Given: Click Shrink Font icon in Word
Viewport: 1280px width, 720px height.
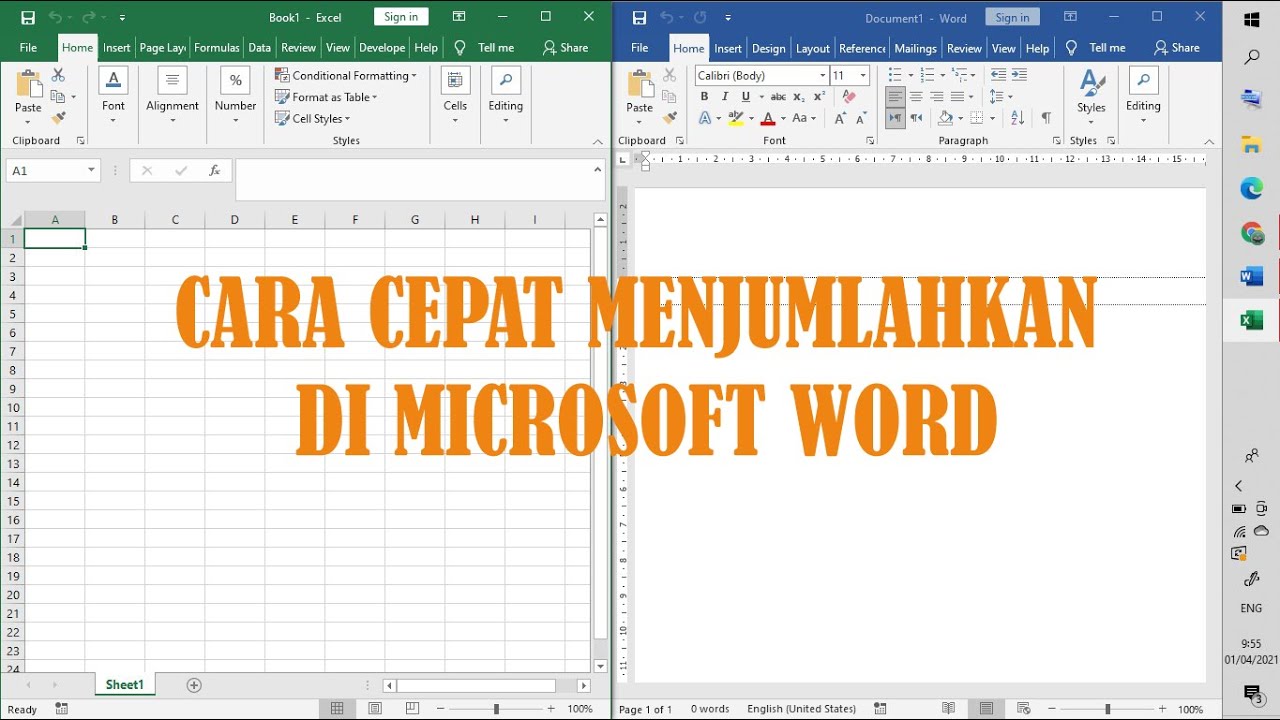Looking at the screenshot, I should 862,118.
